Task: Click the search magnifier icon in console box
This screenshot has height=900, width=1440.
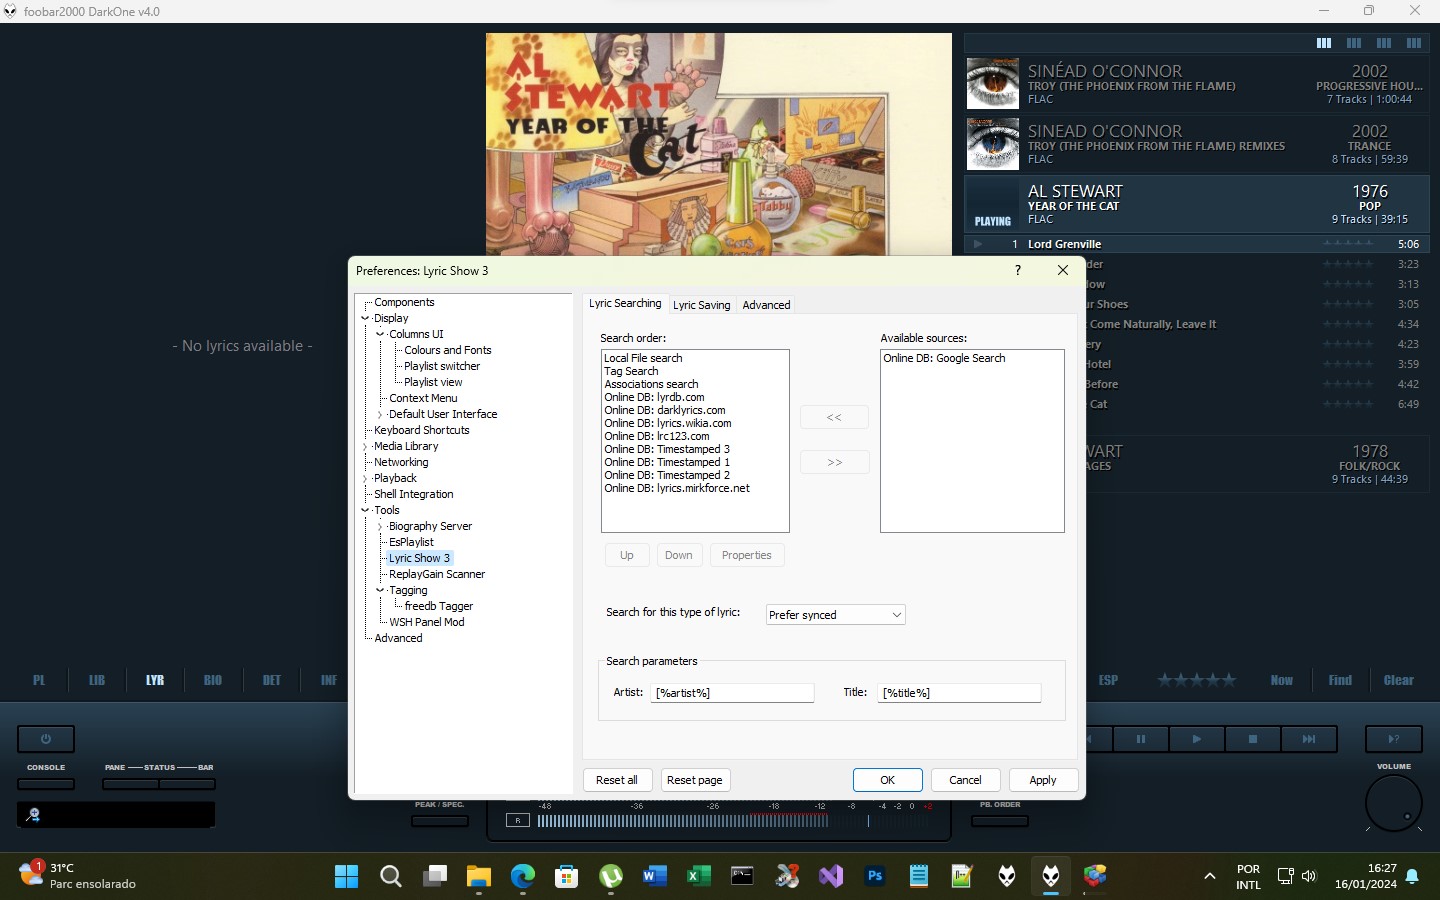Action: coord(33,815)
